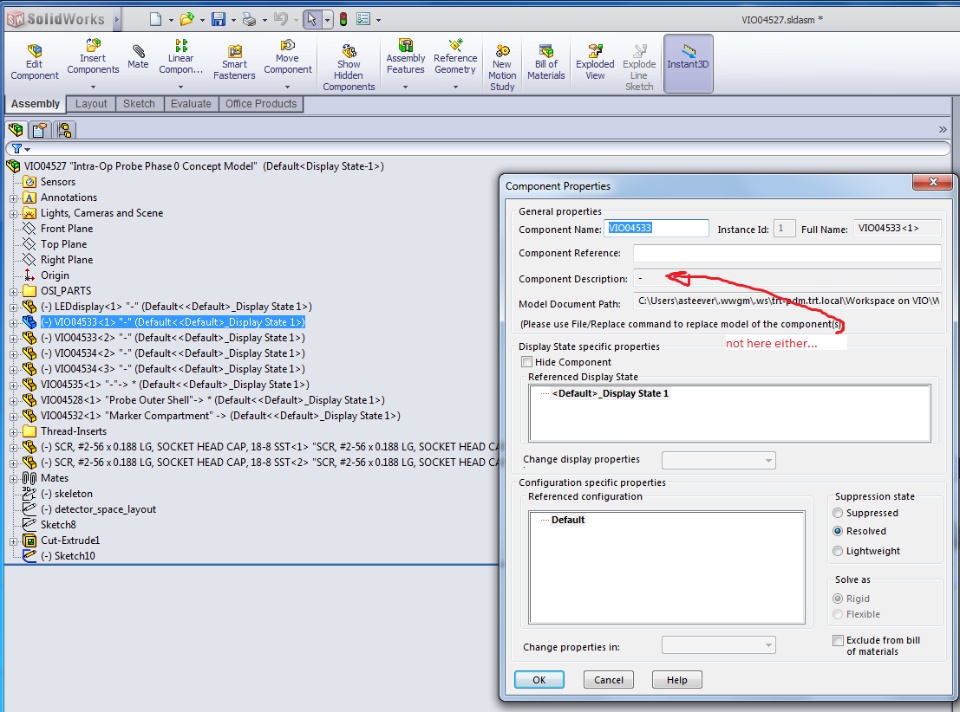Select the Resolved radio button
Image resolution: width=960 pixels, height=712 pixels.
click(838, 531)
